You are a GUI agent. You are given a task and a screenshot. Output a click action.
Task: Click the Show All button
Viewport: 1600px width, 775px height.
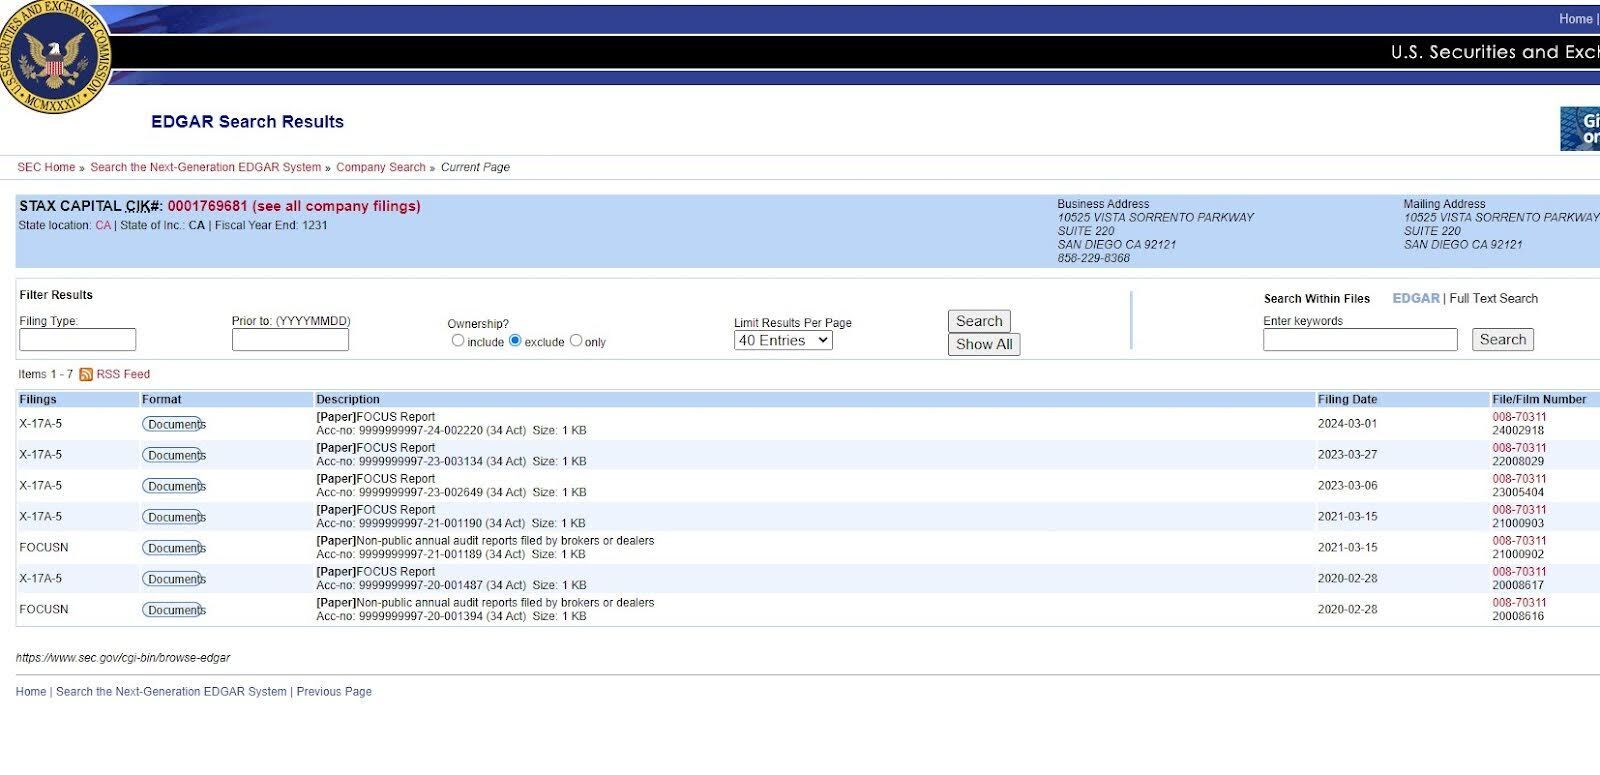984,344
